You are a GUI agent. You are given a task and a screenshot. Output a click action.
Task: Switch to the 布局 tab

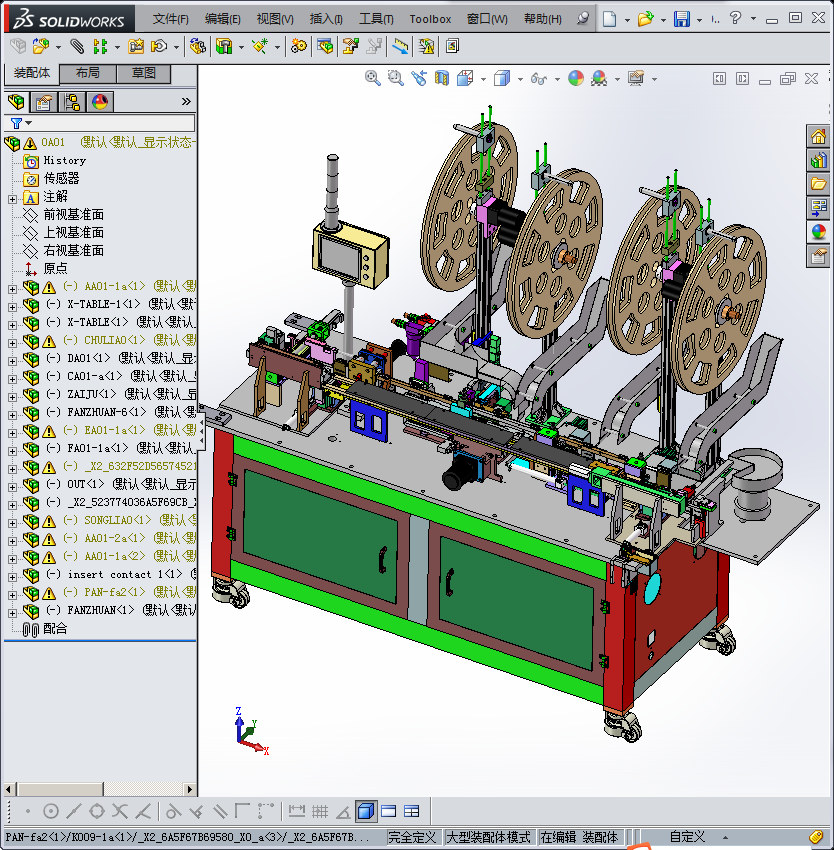[x=87, y=73]
